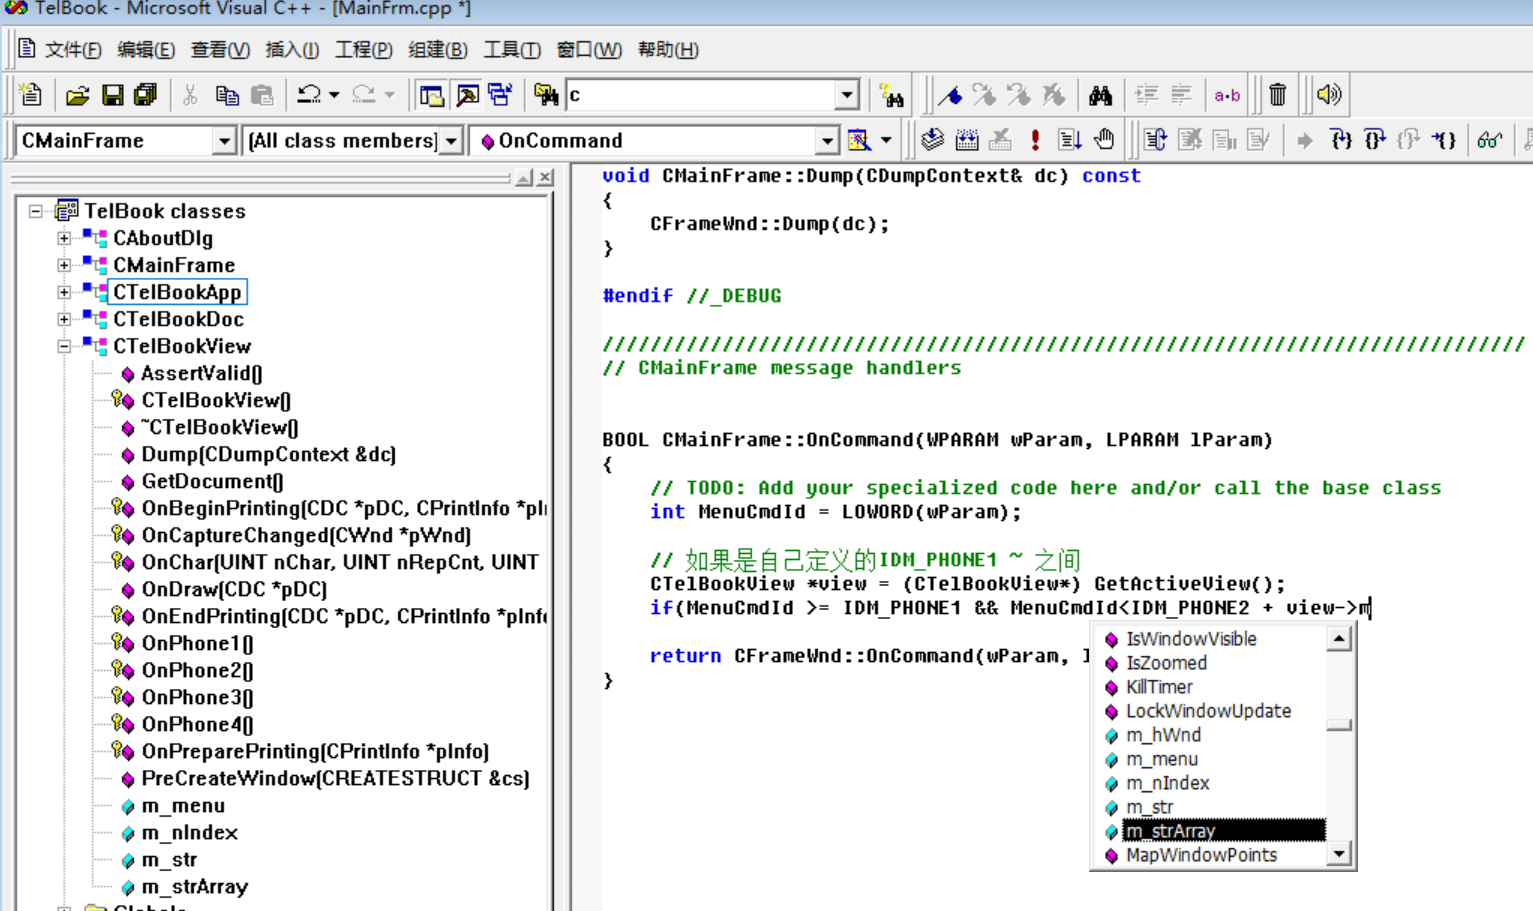Expand the CTelBookDoc class node
Viewport: 1533px width, 911px height.
coord(64,319)
